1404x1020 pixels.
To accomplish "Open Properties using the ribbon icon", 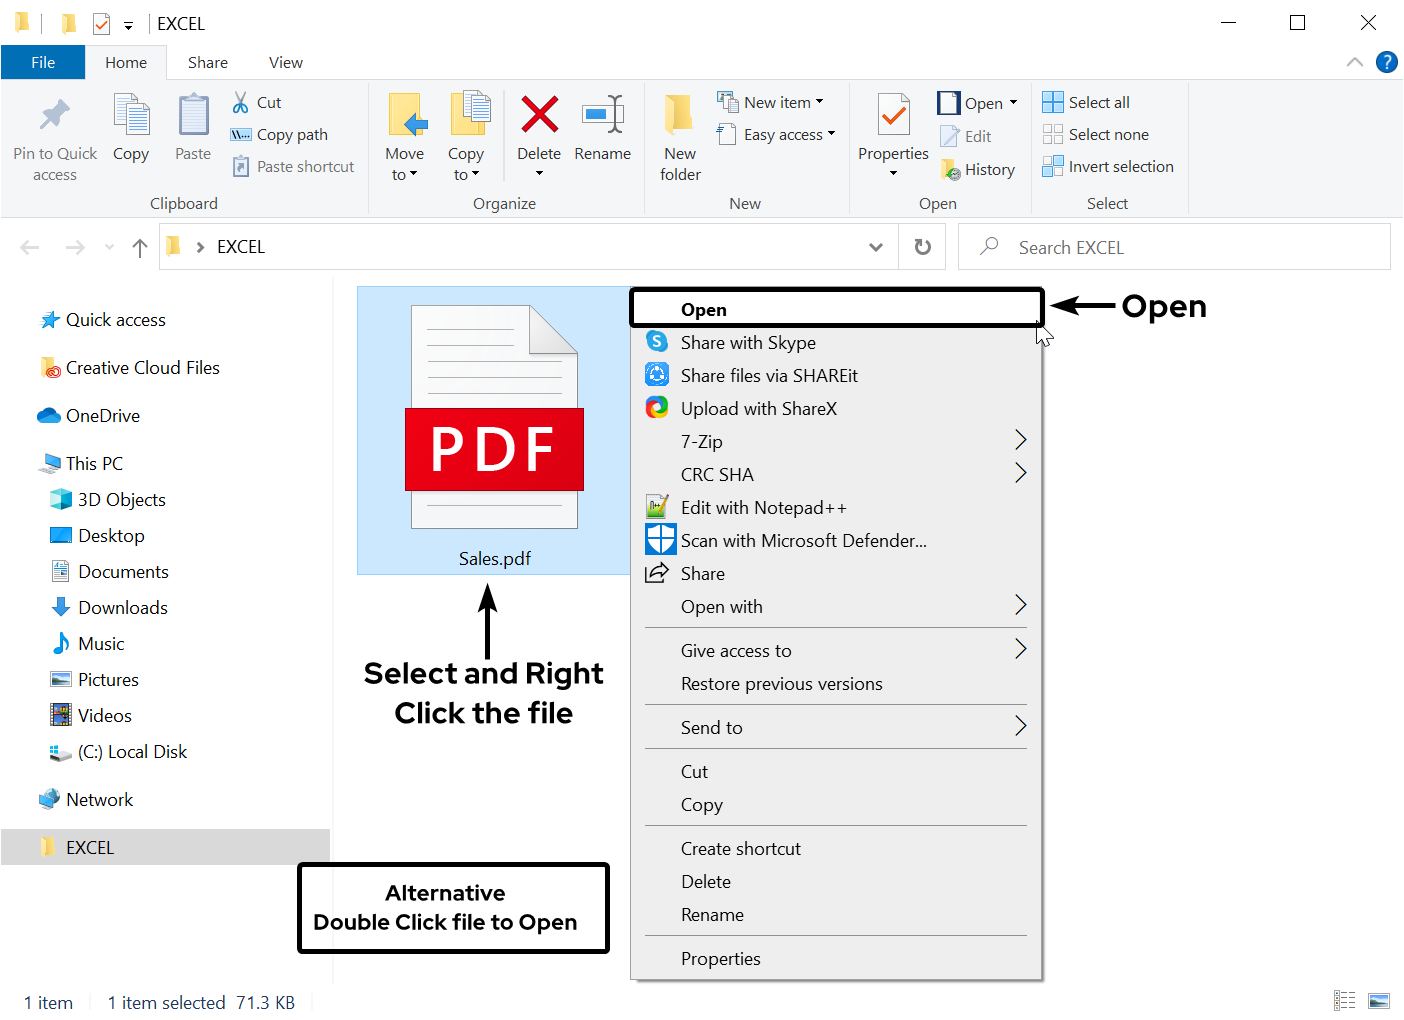I will 892,128.
